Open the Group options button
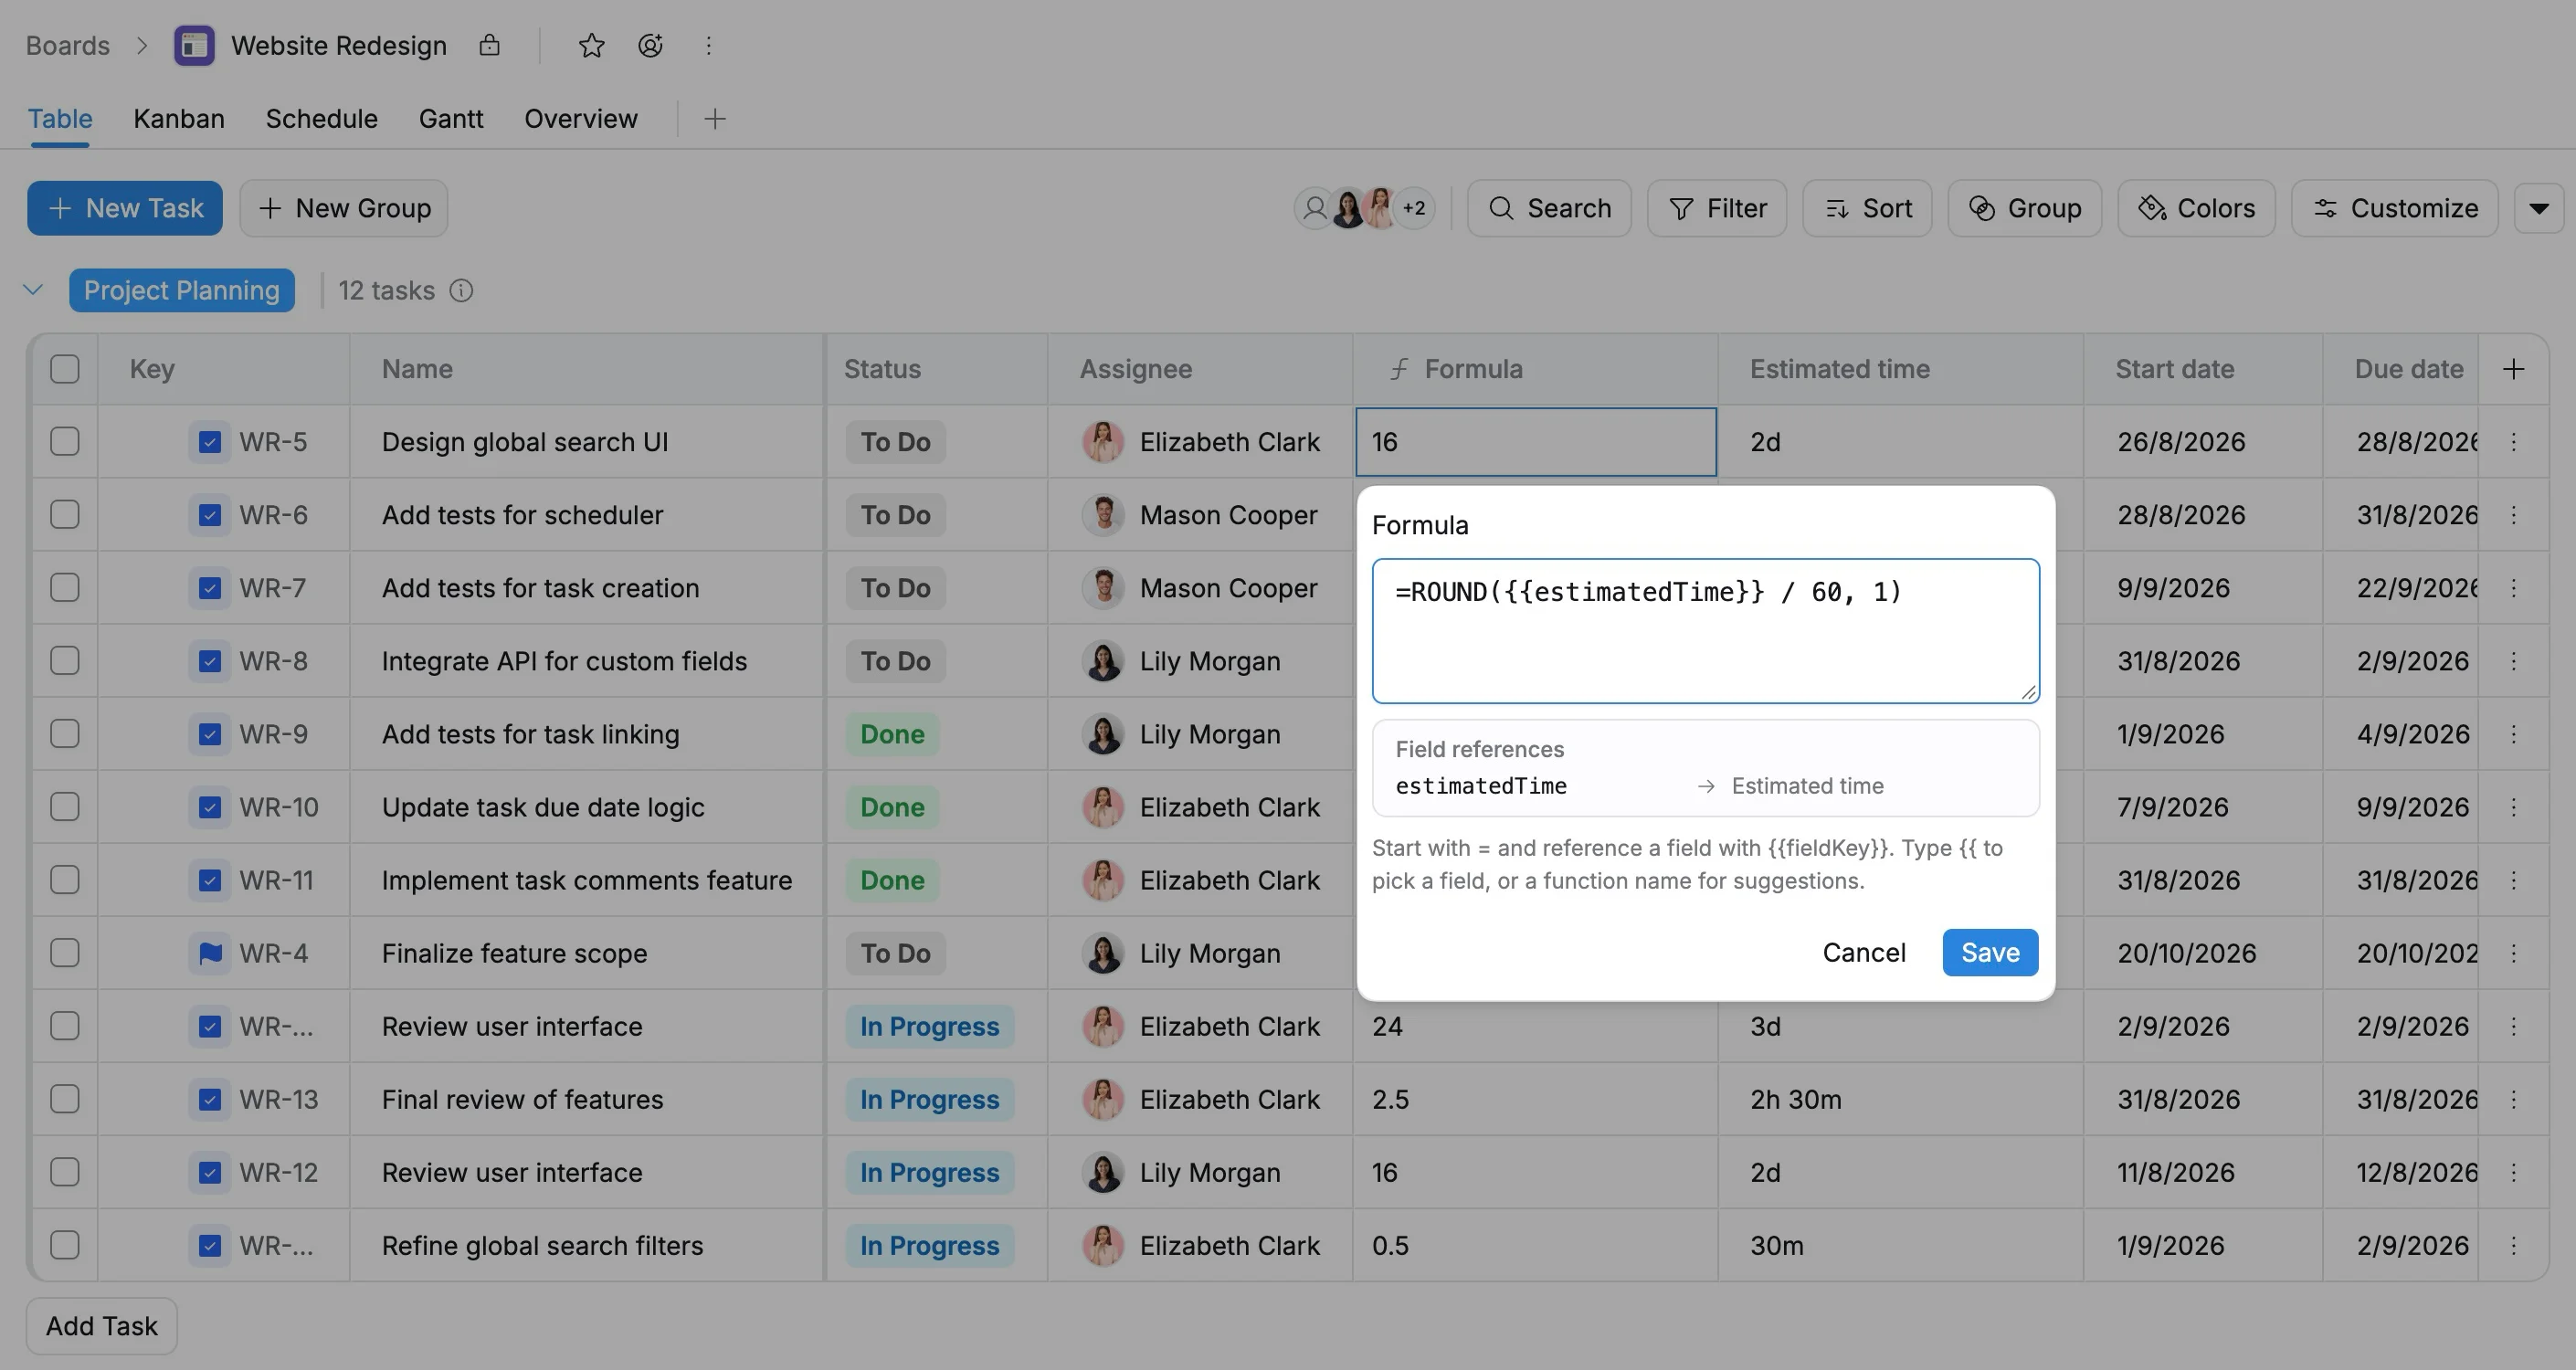Viewport: 2576px width, 1370px height. pyautogui.click(x=2024, y=208)
